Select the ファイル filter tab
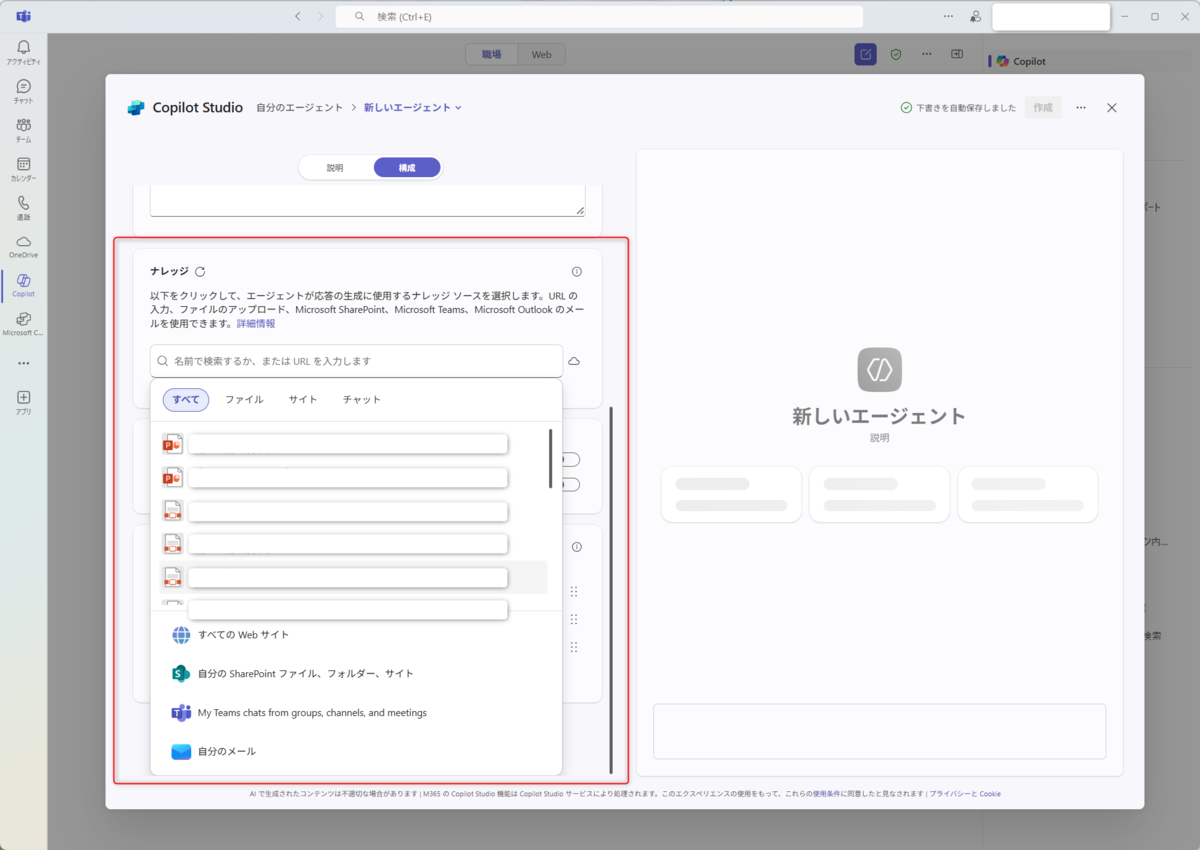 pos(244,400)
